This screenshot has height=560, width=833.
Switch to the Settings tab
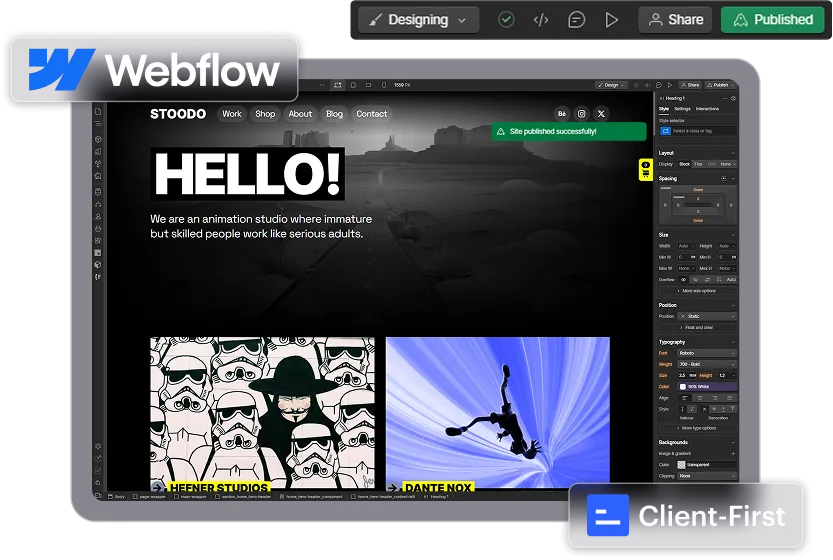coord(682,109)
